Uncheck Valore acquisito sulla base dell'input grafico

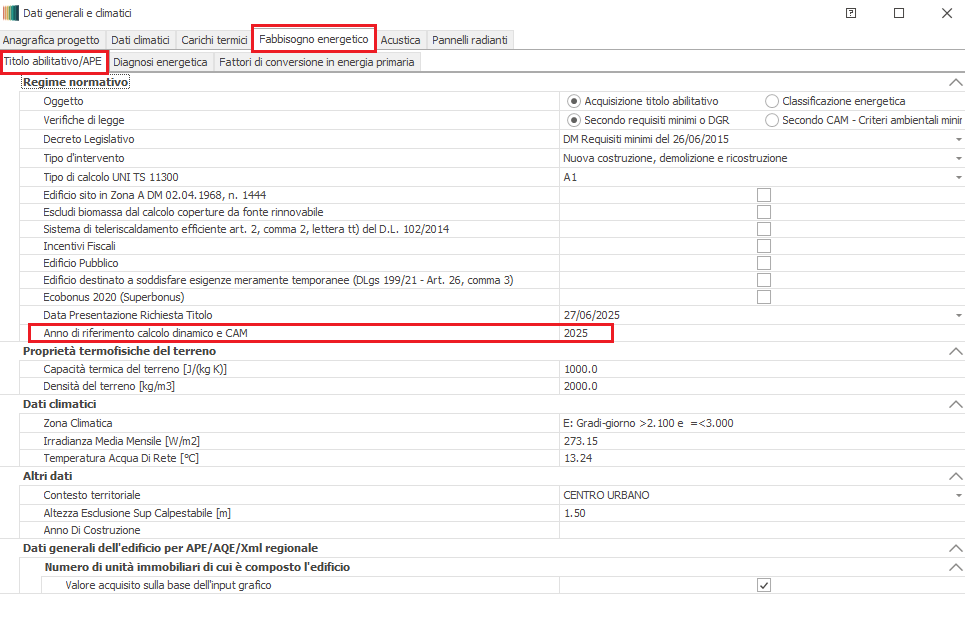pyautogui.click(x=764, y=585)
